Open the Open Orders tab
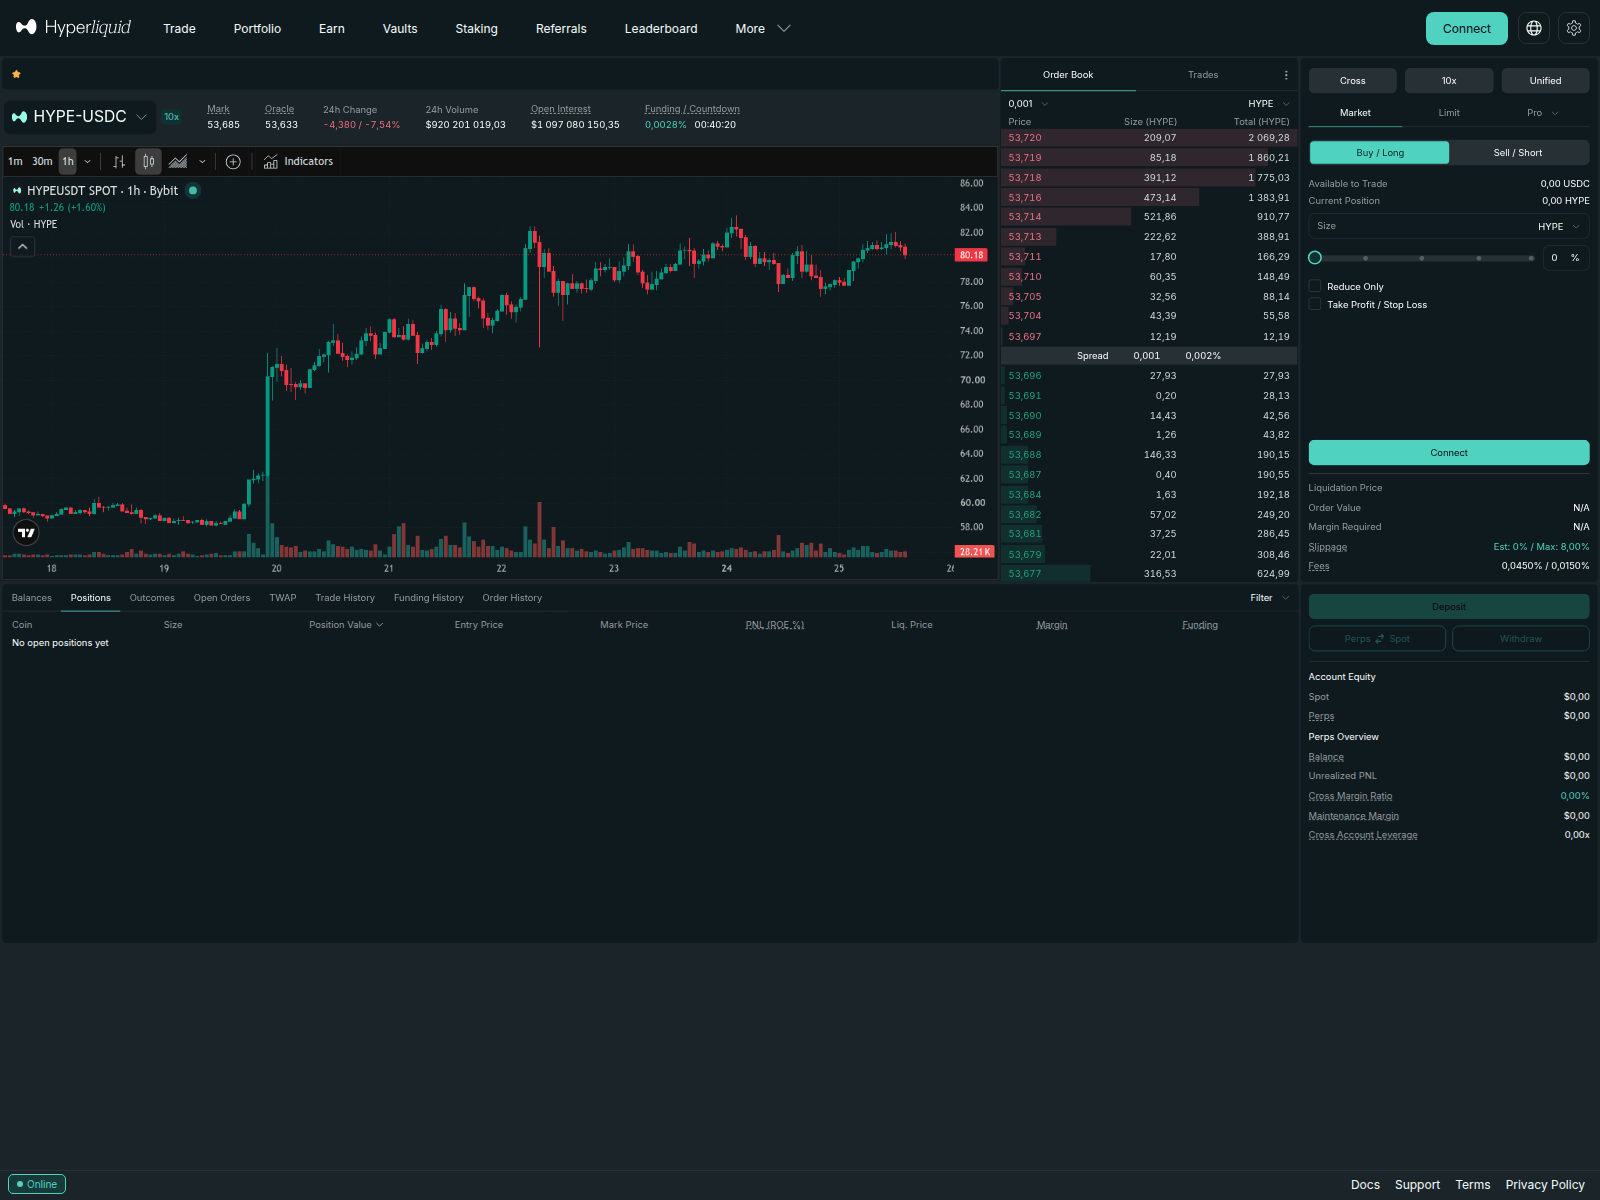This screenshot has height=1200, width=1600. coord(222,598)
